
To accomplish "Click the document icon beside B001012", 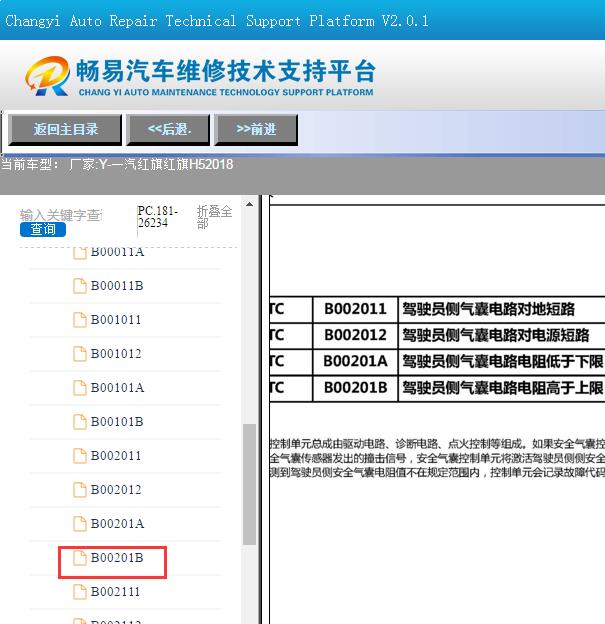I will point(80,353).
